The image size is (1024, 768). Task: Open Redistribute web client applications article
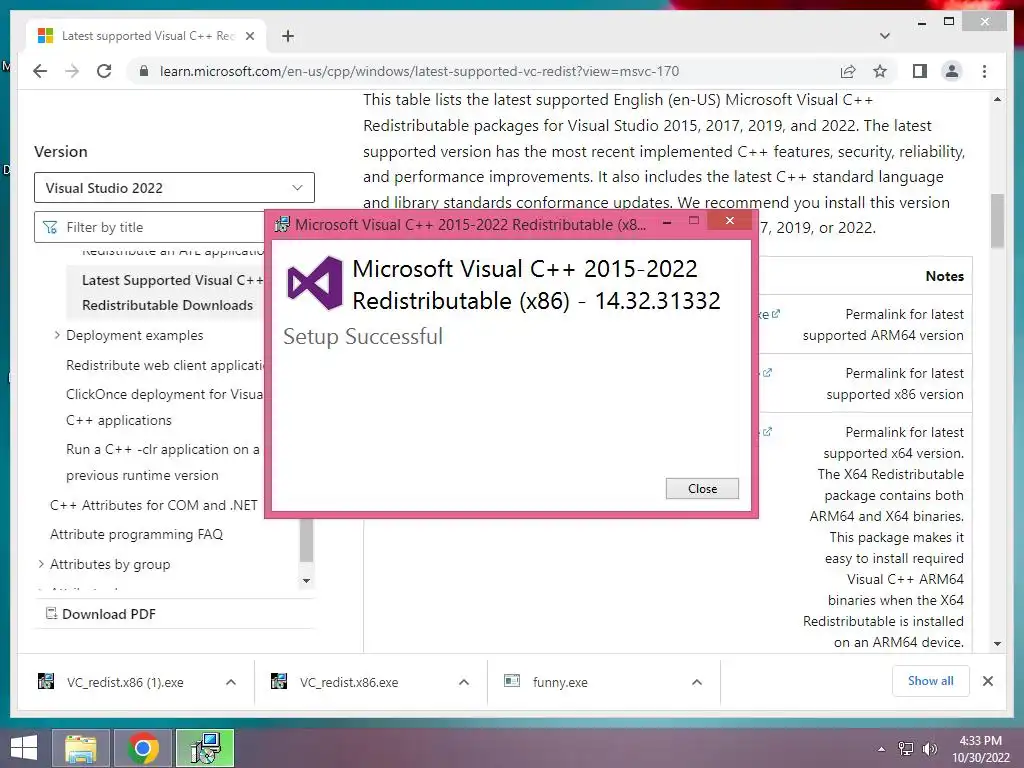tap(165, 365)
